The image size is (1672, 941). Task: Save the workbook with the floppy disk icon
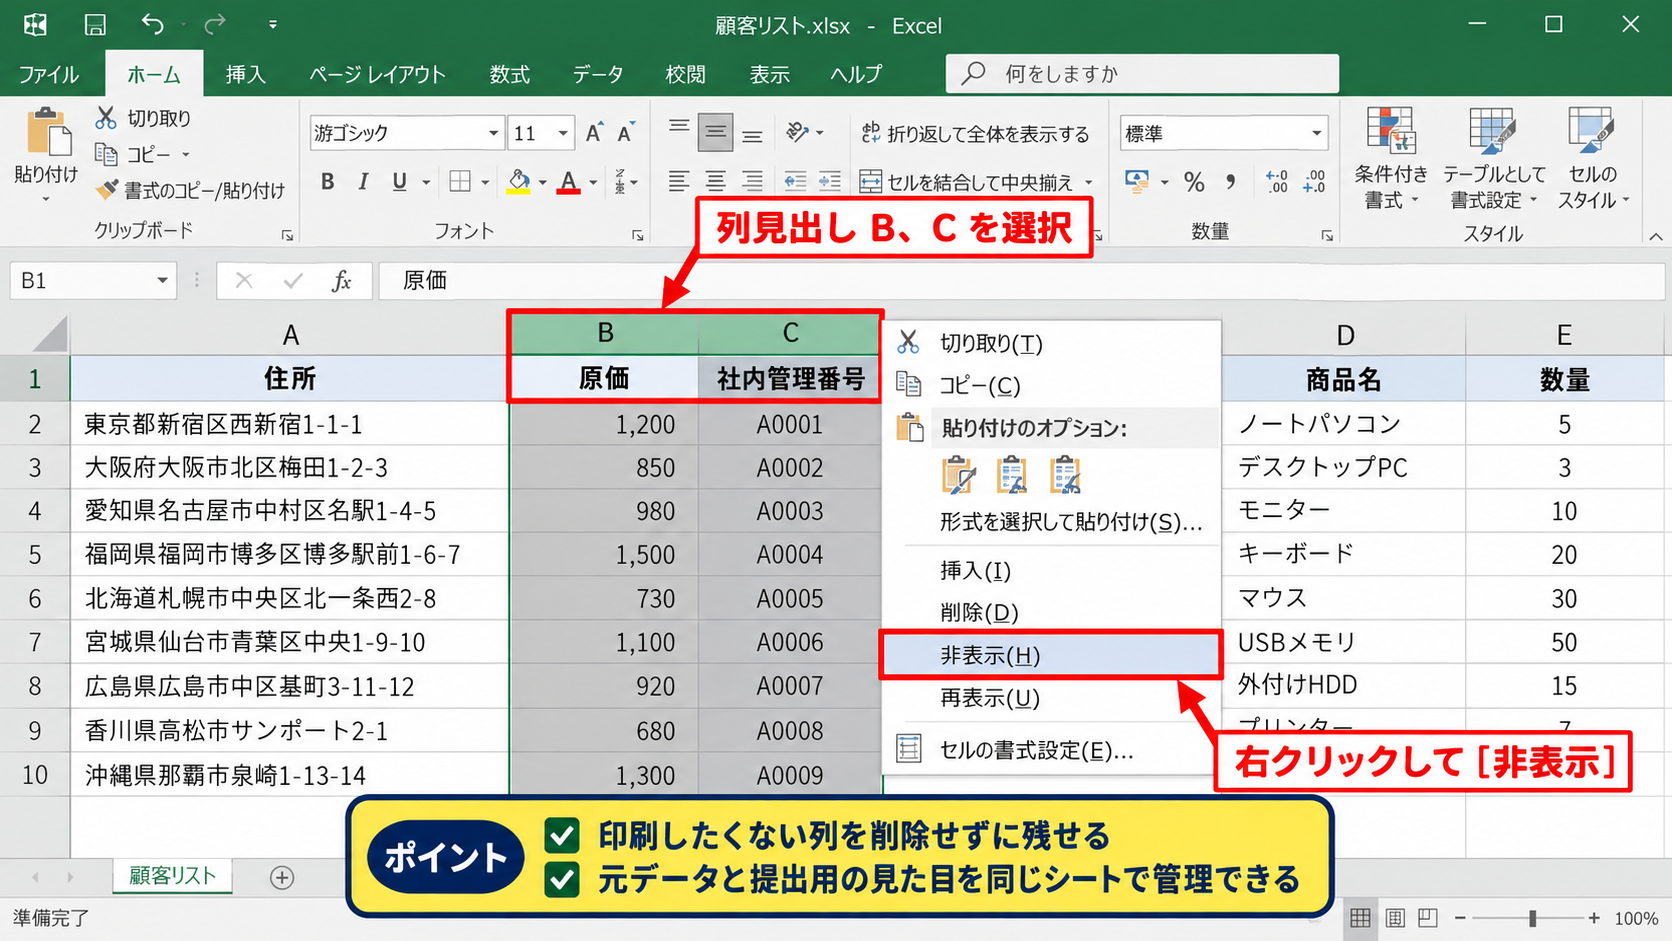95,25
